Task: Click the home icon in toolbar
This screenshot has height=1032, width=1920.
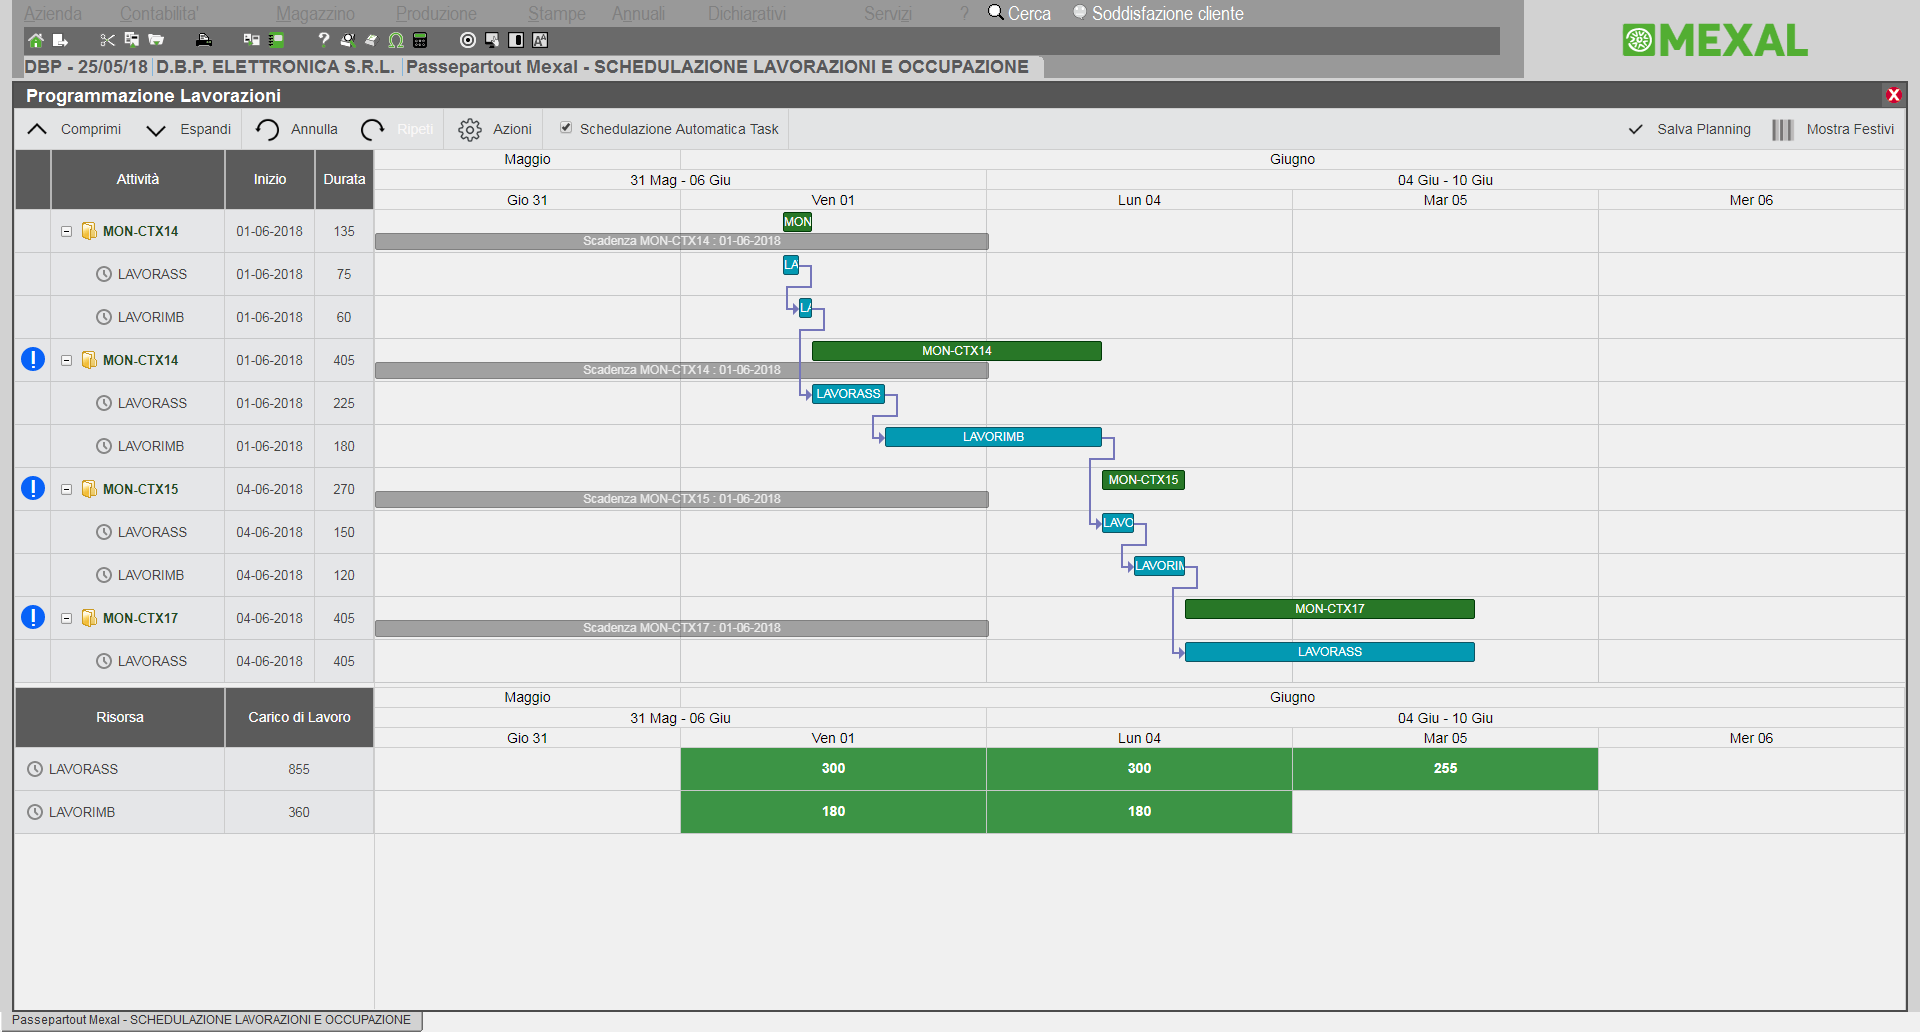Action: (36, 40)
